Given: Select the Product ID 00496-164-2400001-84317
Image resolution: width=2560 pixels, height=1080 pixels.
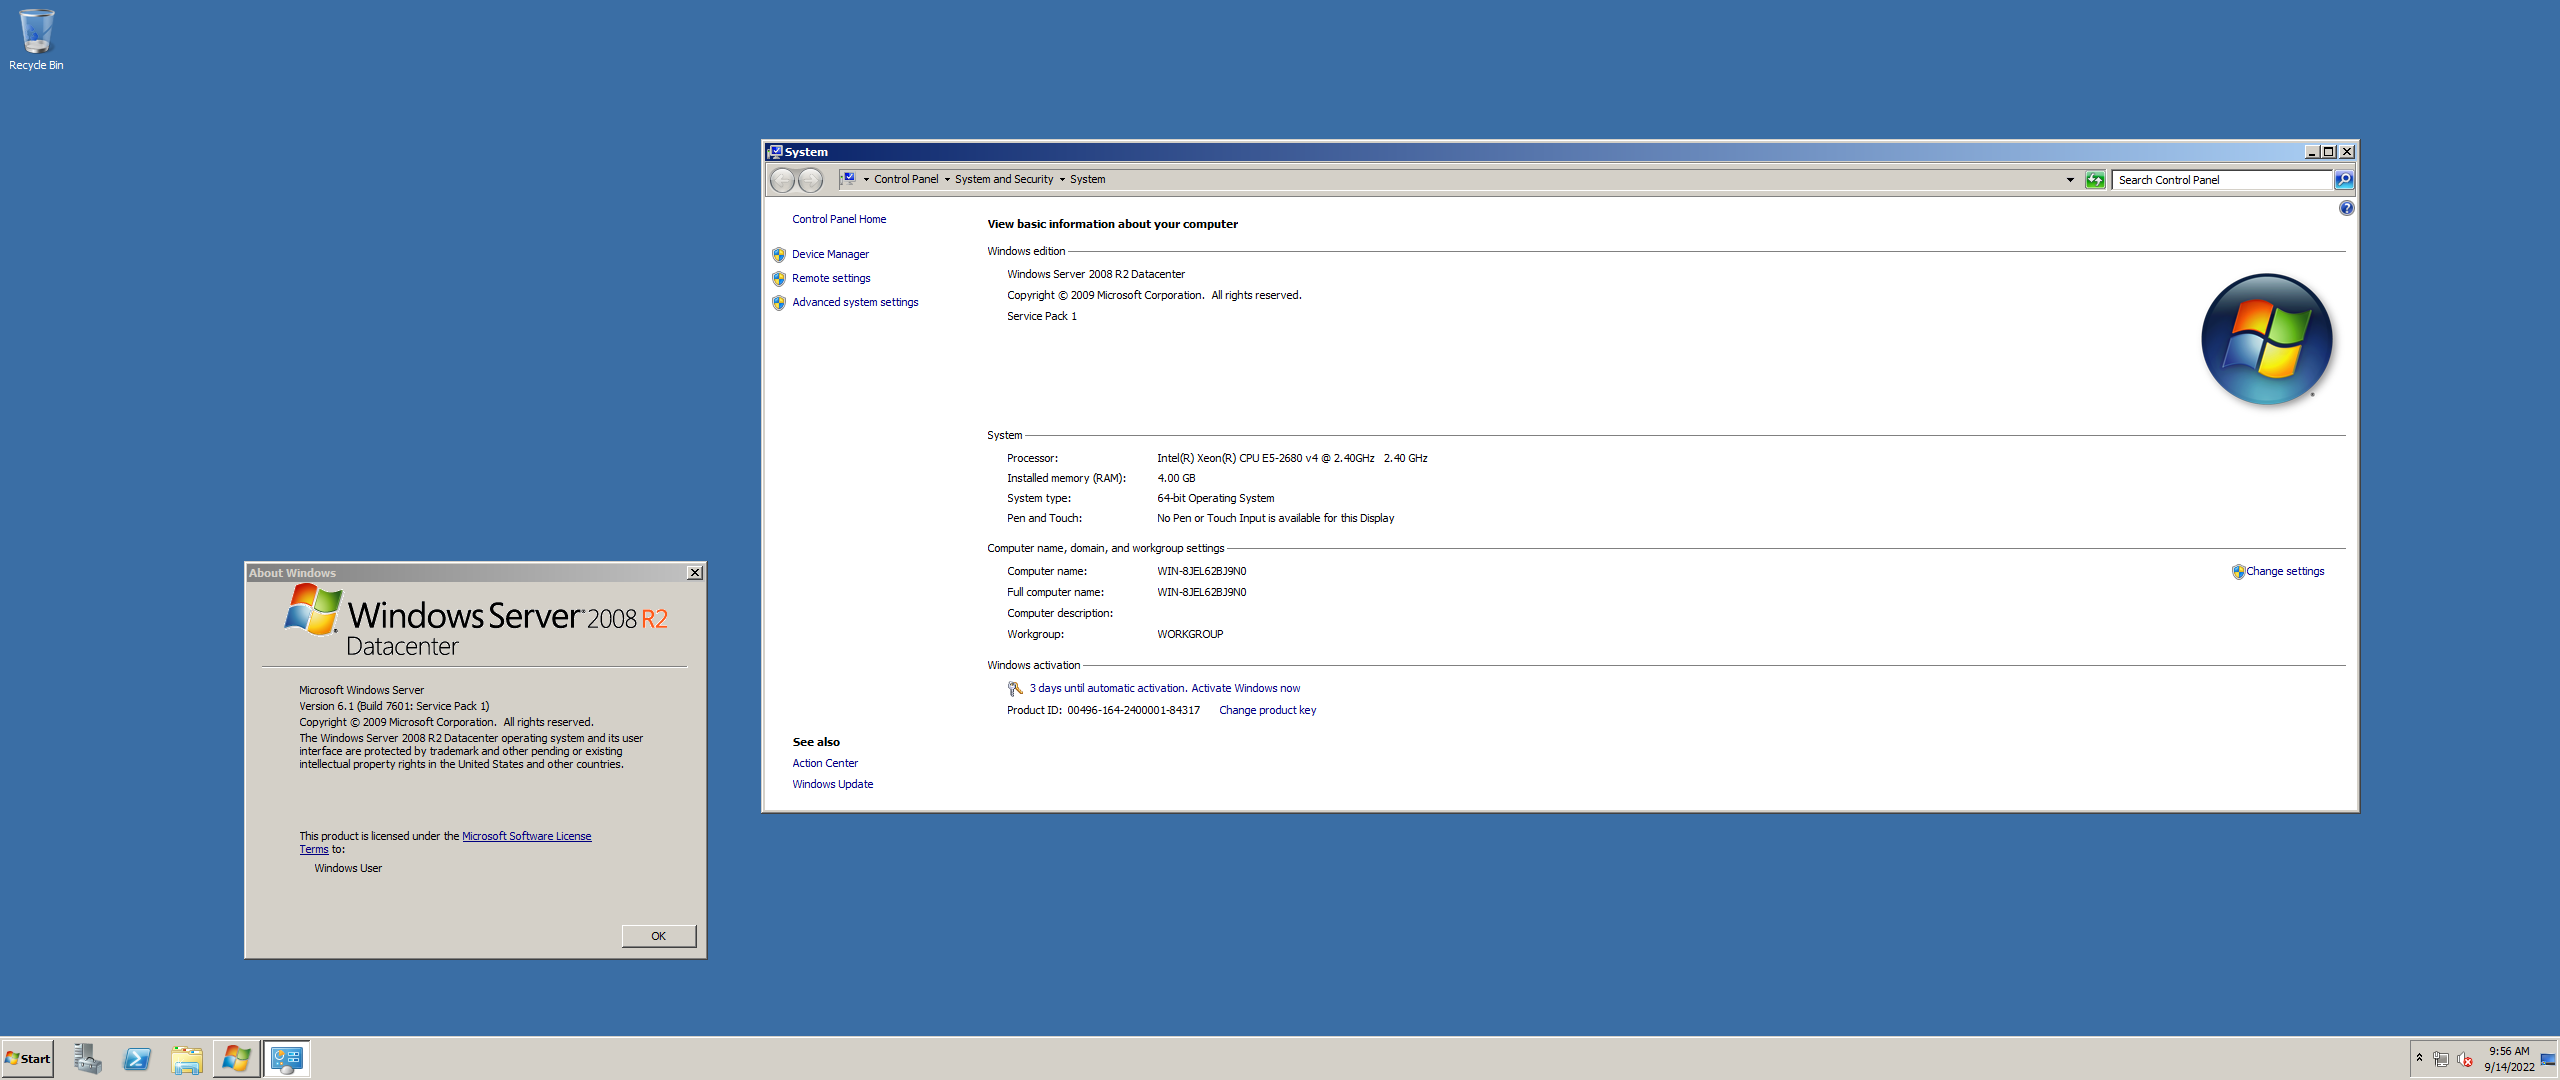Looking at the screenshot, I should tap(1133, 710).
